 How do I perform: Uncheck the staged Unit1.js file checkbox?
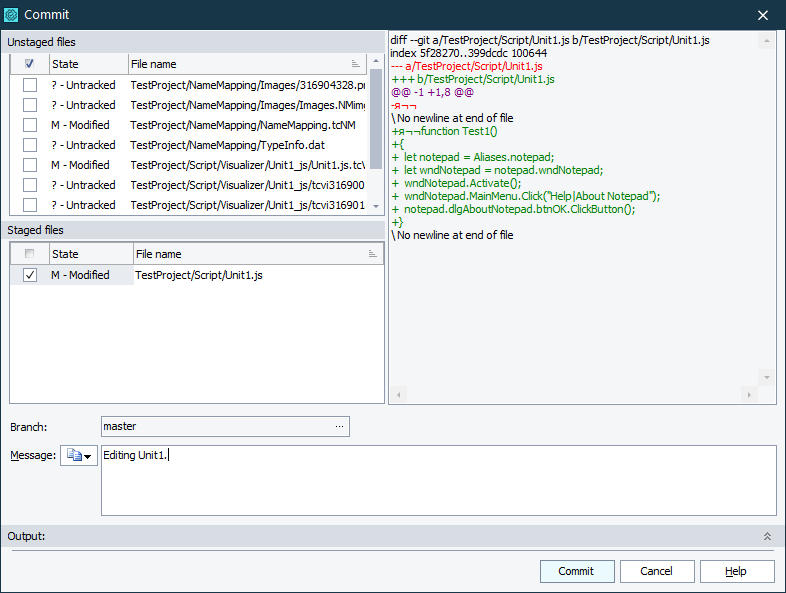[x=30, y=275]
